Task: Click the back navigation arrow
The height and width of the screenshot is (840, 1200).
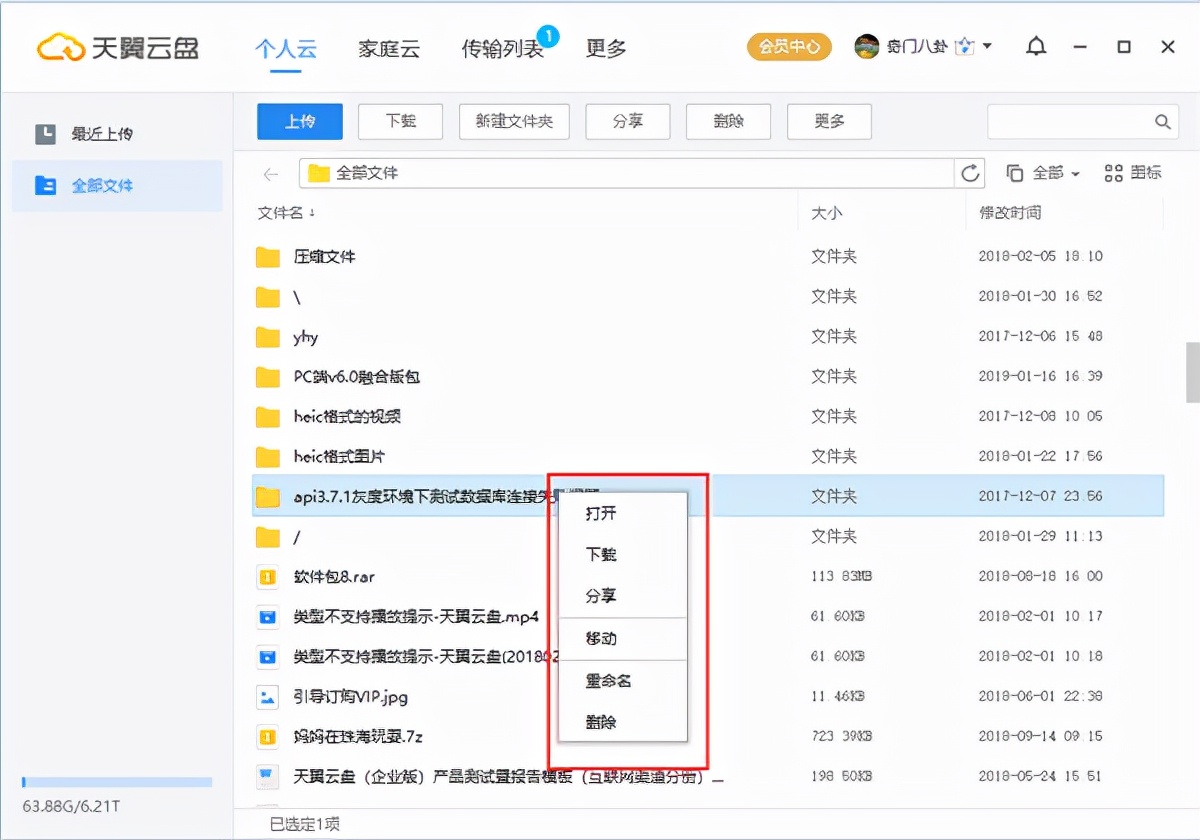Action: tap(268, 172)
